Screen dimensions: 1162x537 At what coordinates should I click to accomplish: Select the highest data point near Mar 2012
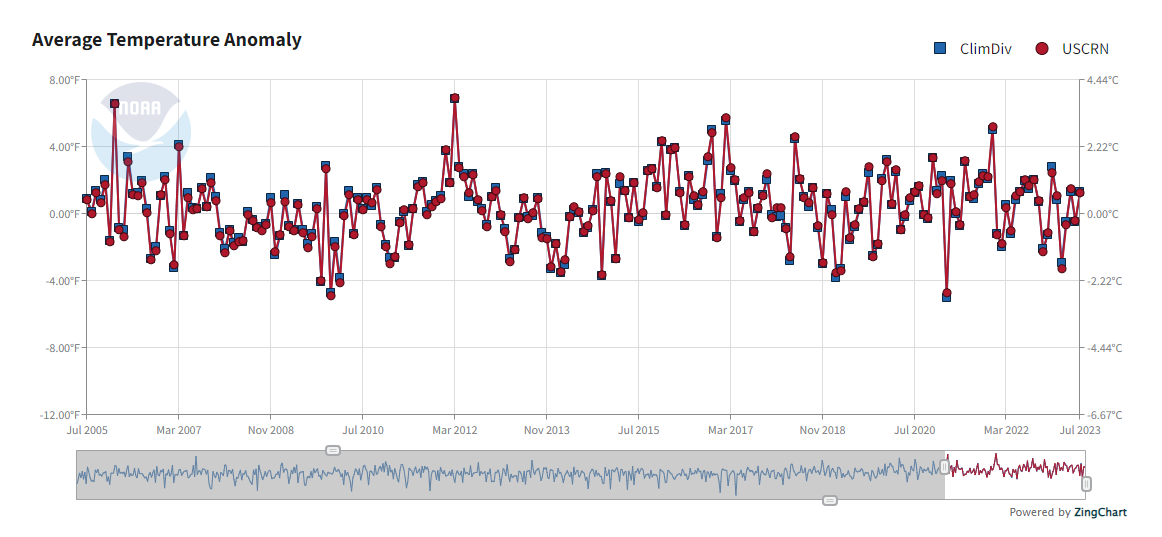click(454, 98)
